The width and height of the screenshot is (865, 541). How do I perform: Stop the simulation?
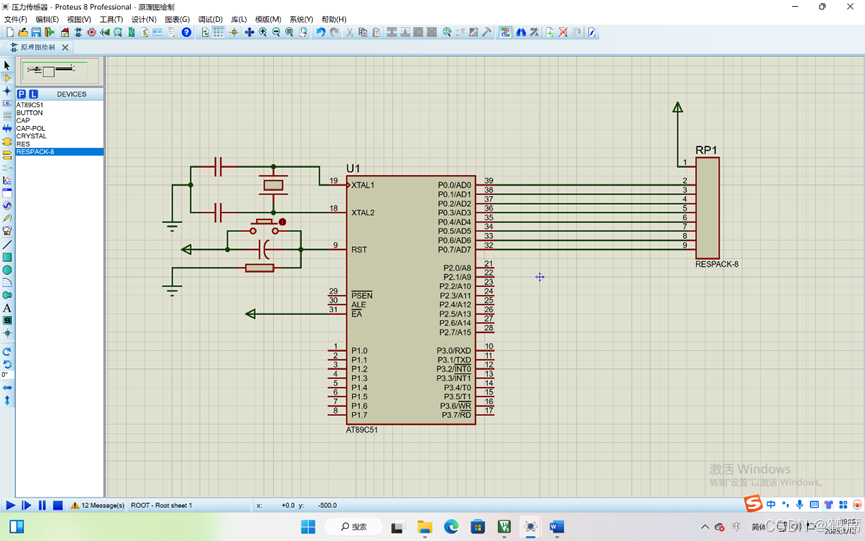click(x=57, y=505)
